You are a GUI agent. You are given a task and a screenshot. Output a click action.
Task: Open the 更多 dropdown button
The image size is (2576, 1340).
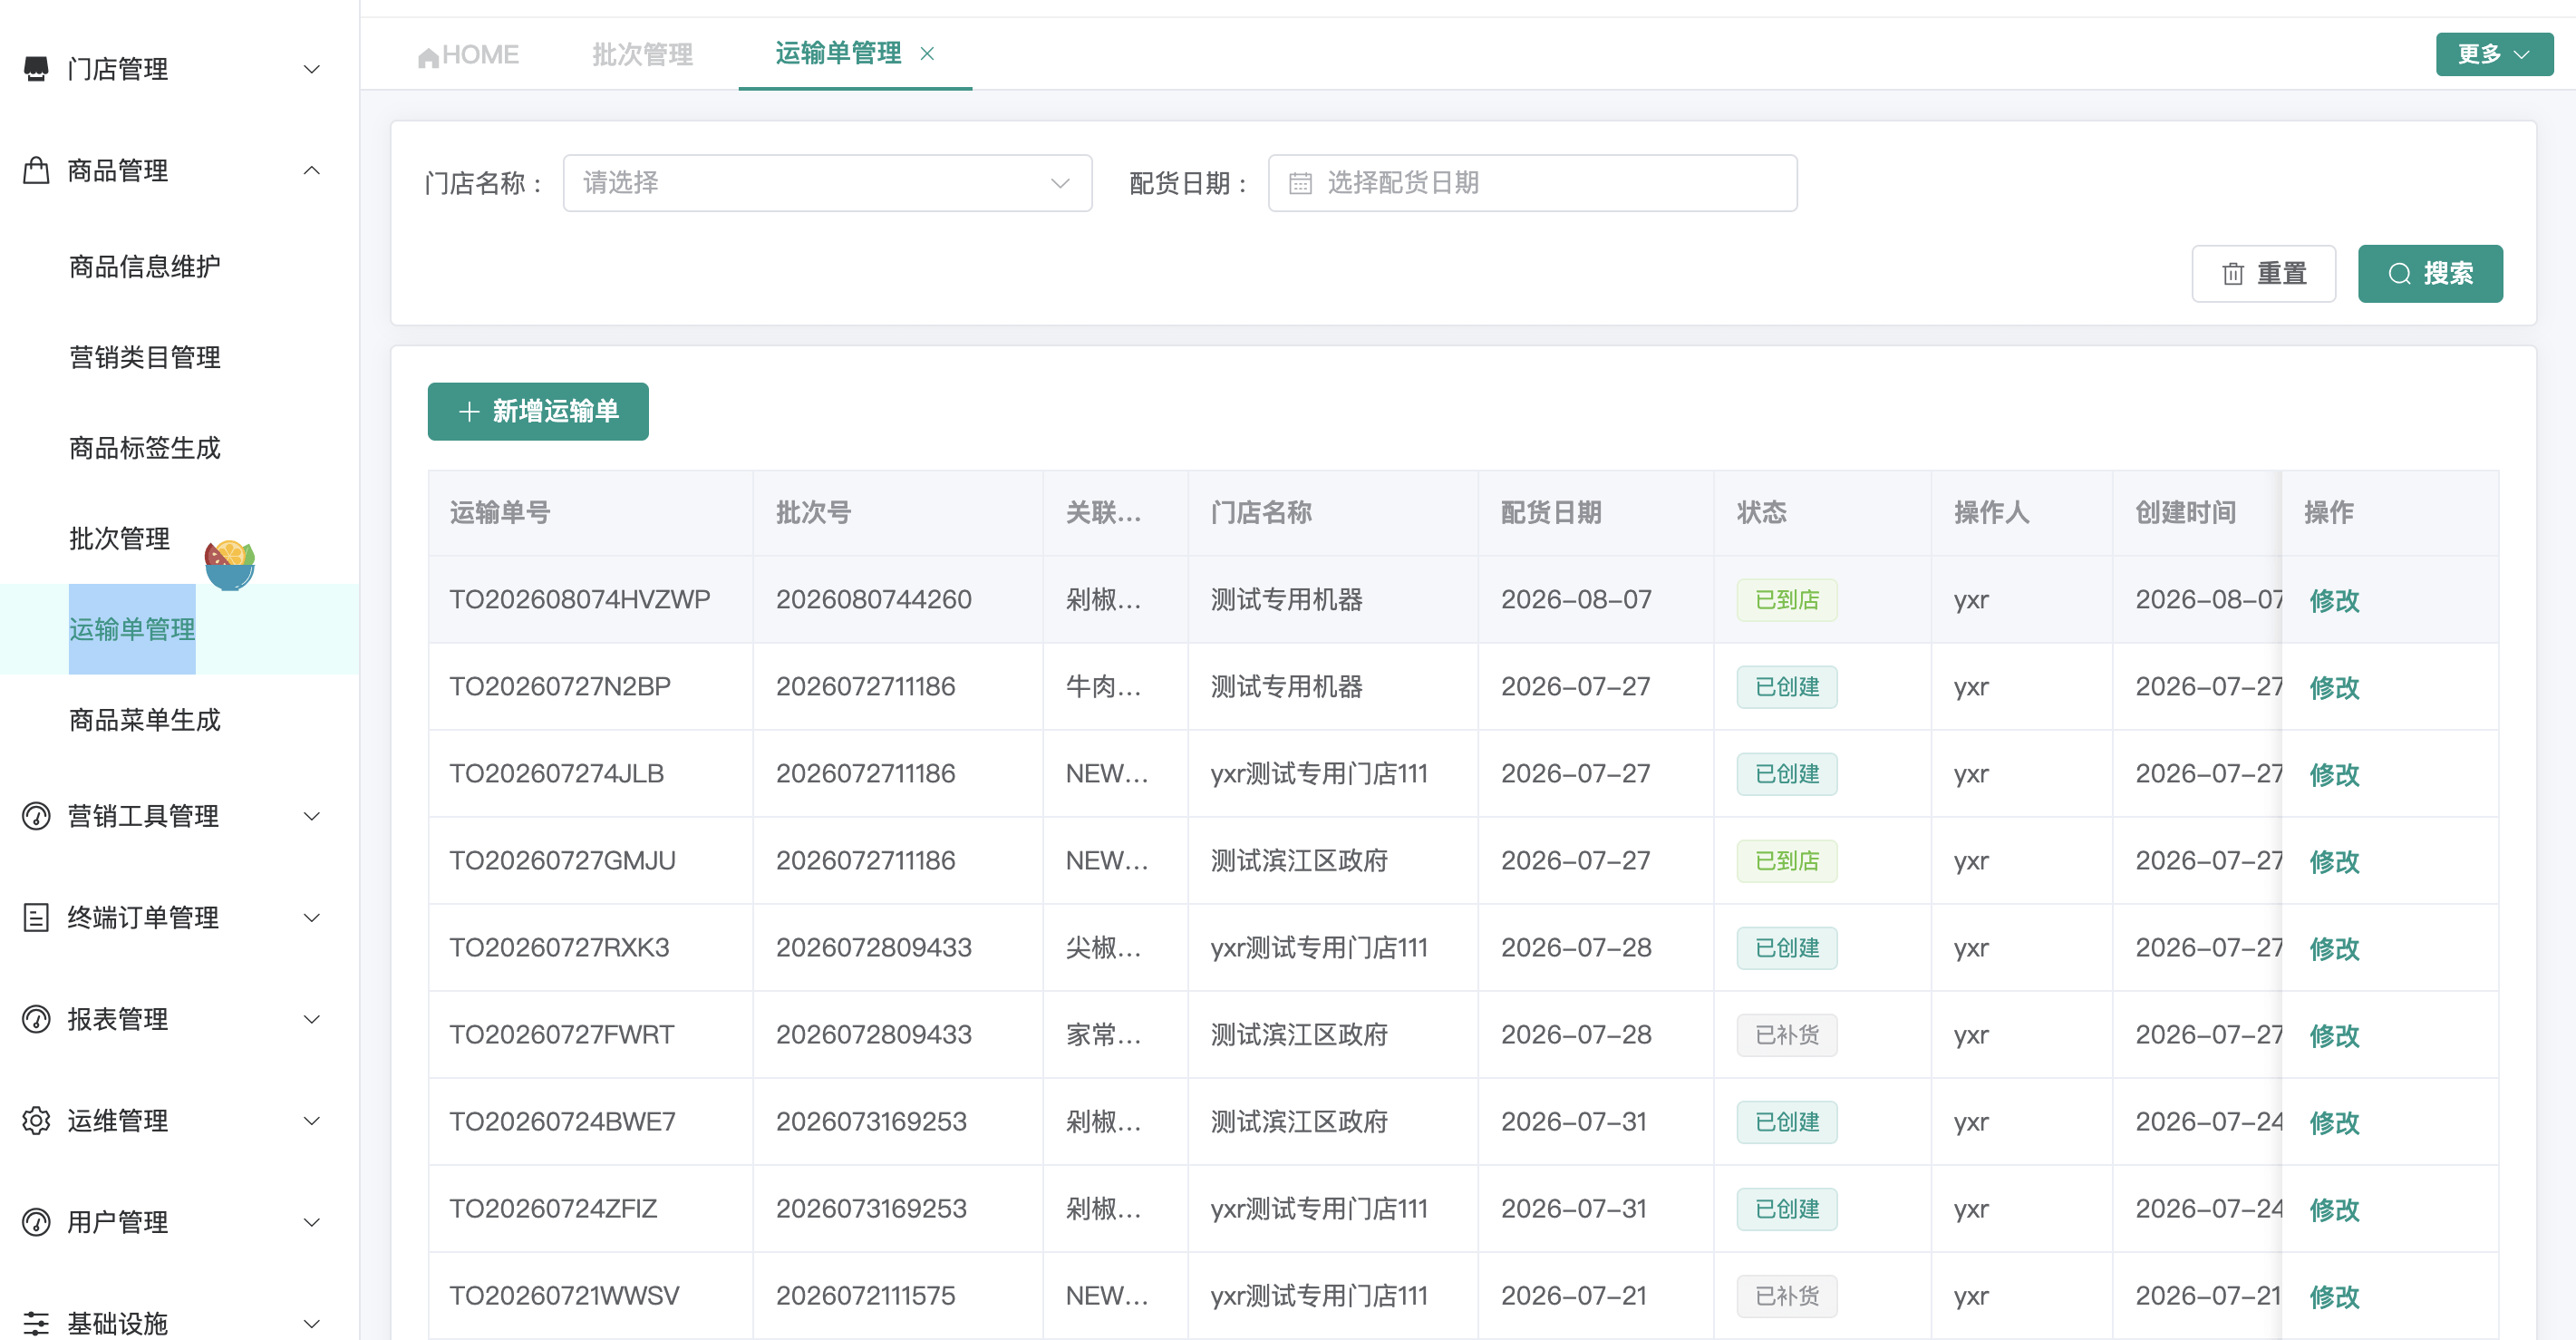(2494, 54)
